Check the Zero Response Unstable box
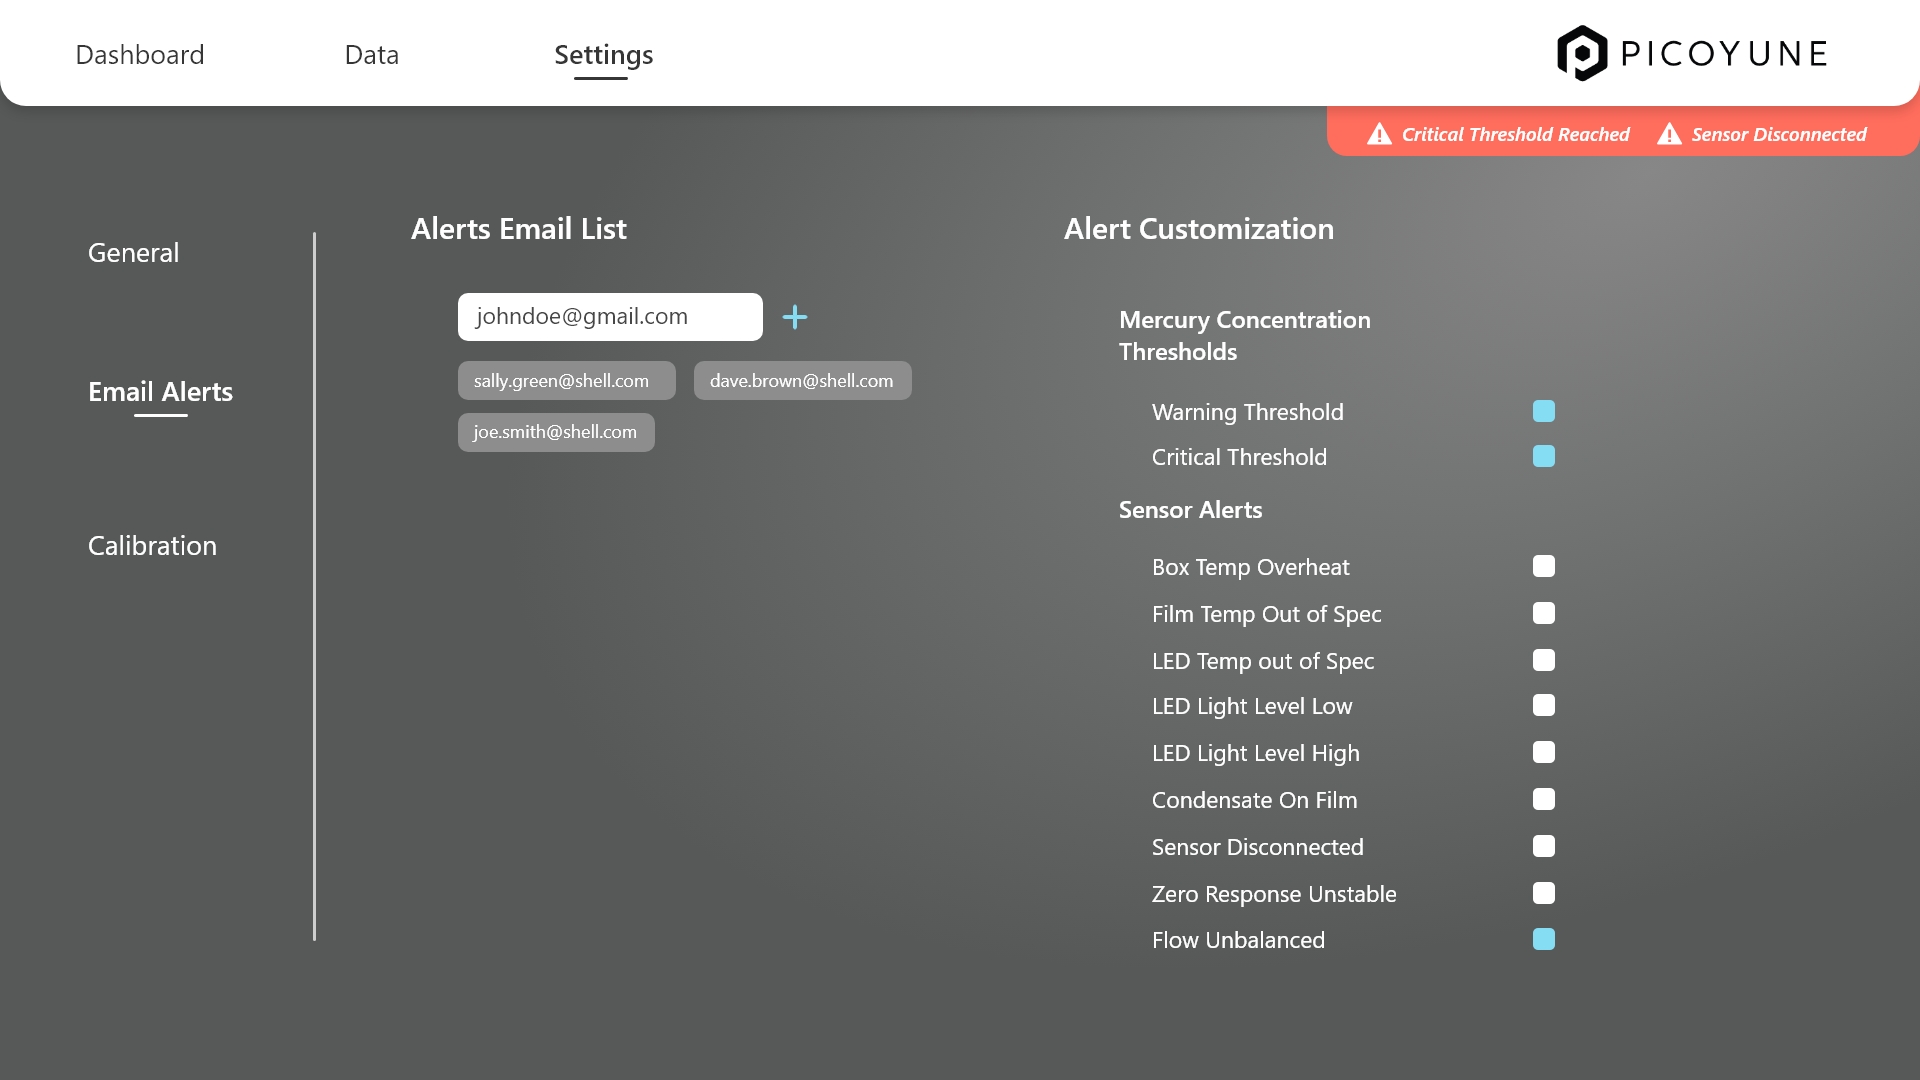 1543,893
